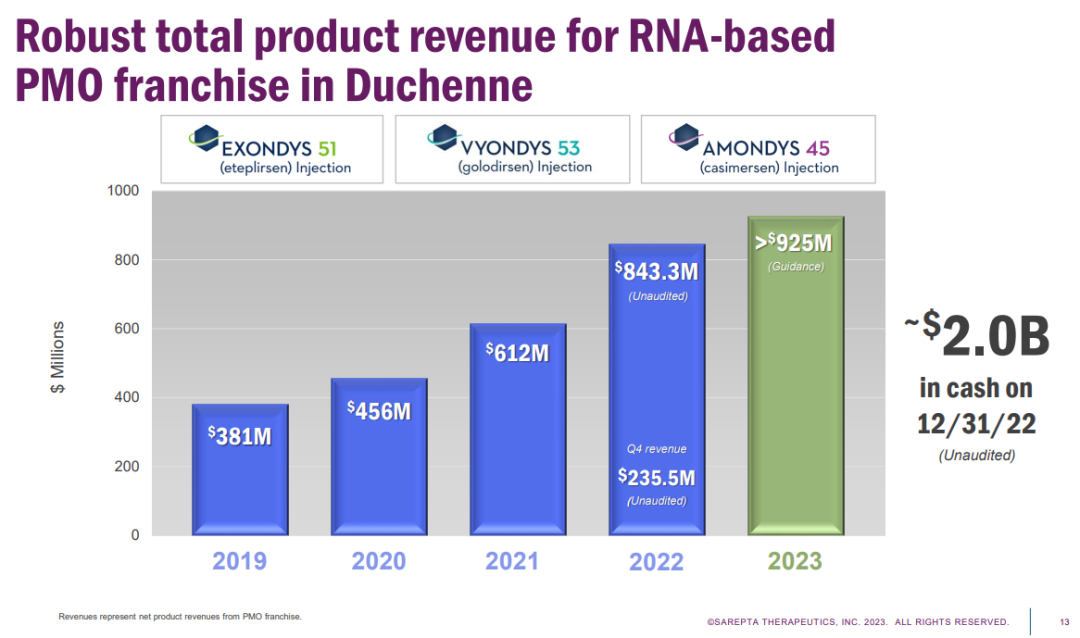Select the '(eteplirsen) Injection' text
This screenshot has height=638, width=1080.
[285, 168]
